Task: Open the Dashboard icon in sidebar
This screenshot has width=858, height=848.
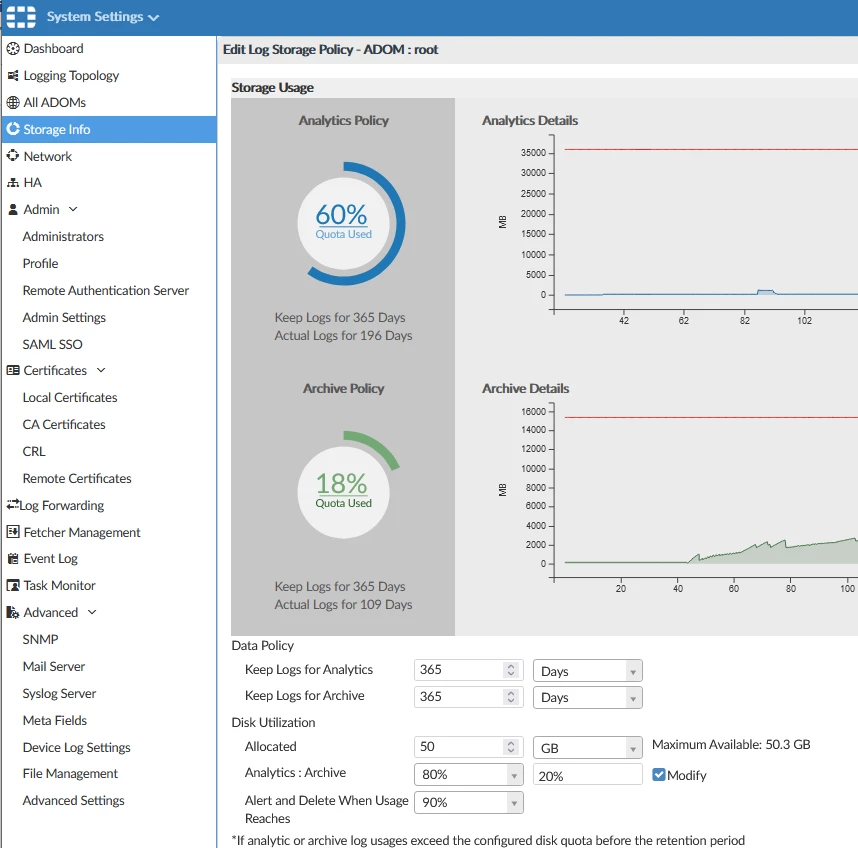Action: coord(13,49)
